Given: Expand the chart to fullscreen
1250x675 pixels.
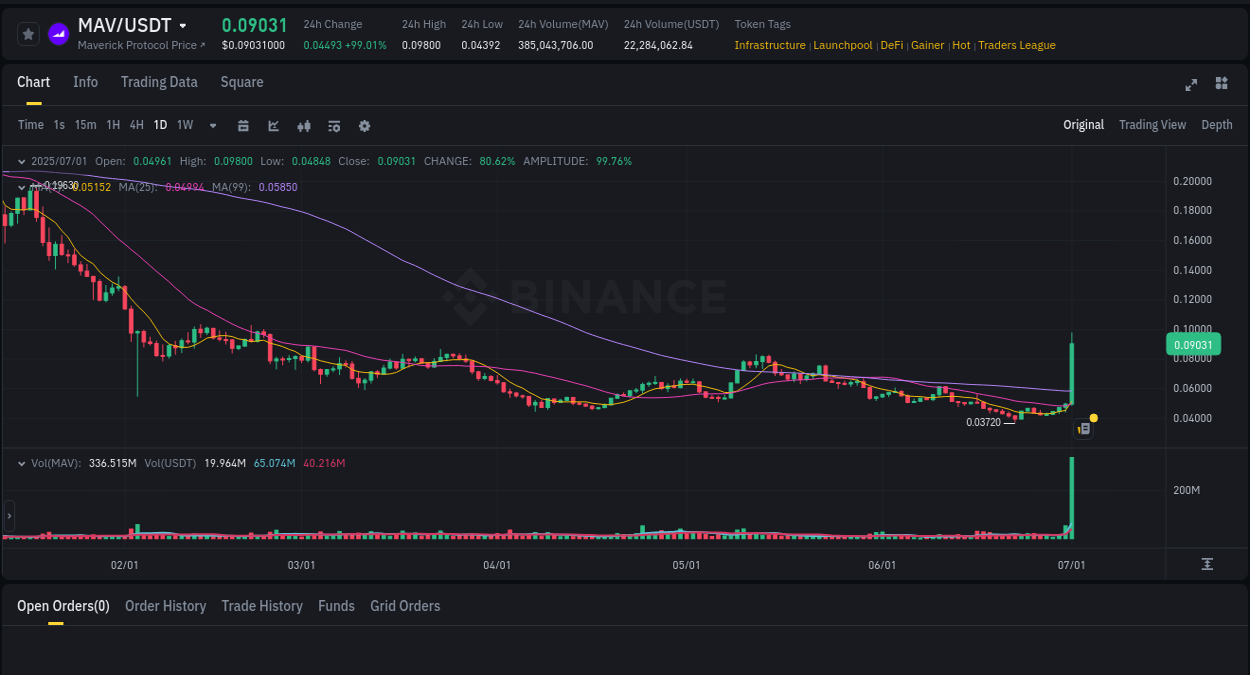Looking at the screenshot, I should [1190, 85].
